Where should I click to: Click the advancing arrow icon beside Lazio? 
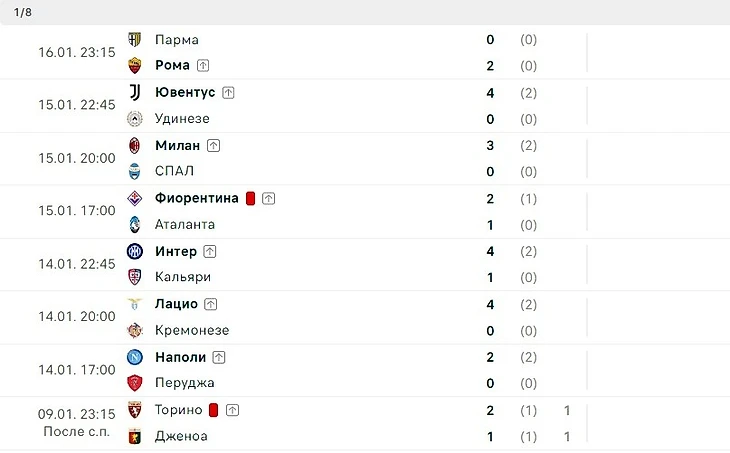210,304
